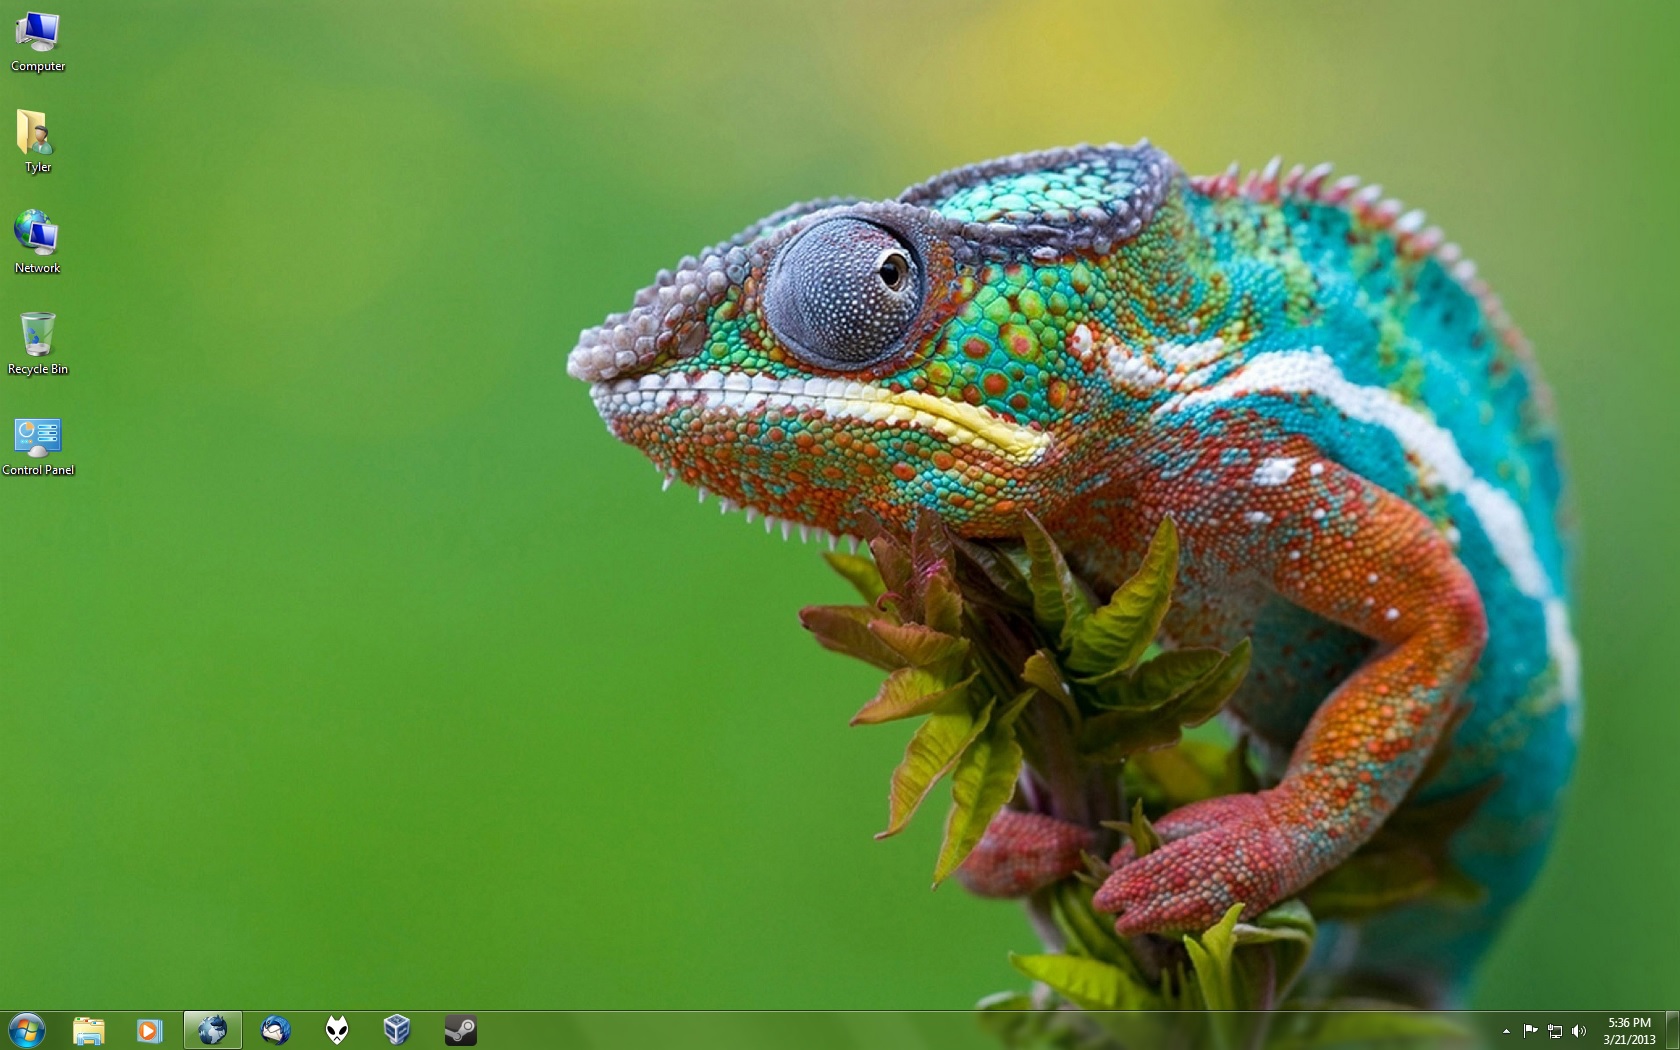
Task: Select the Control Panel desktop icon
Action: 38,445
